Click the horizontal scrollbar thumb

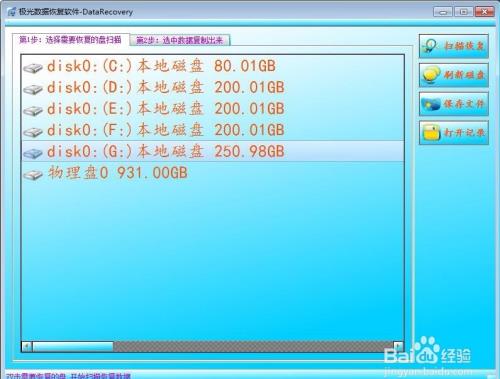(73, 346)
